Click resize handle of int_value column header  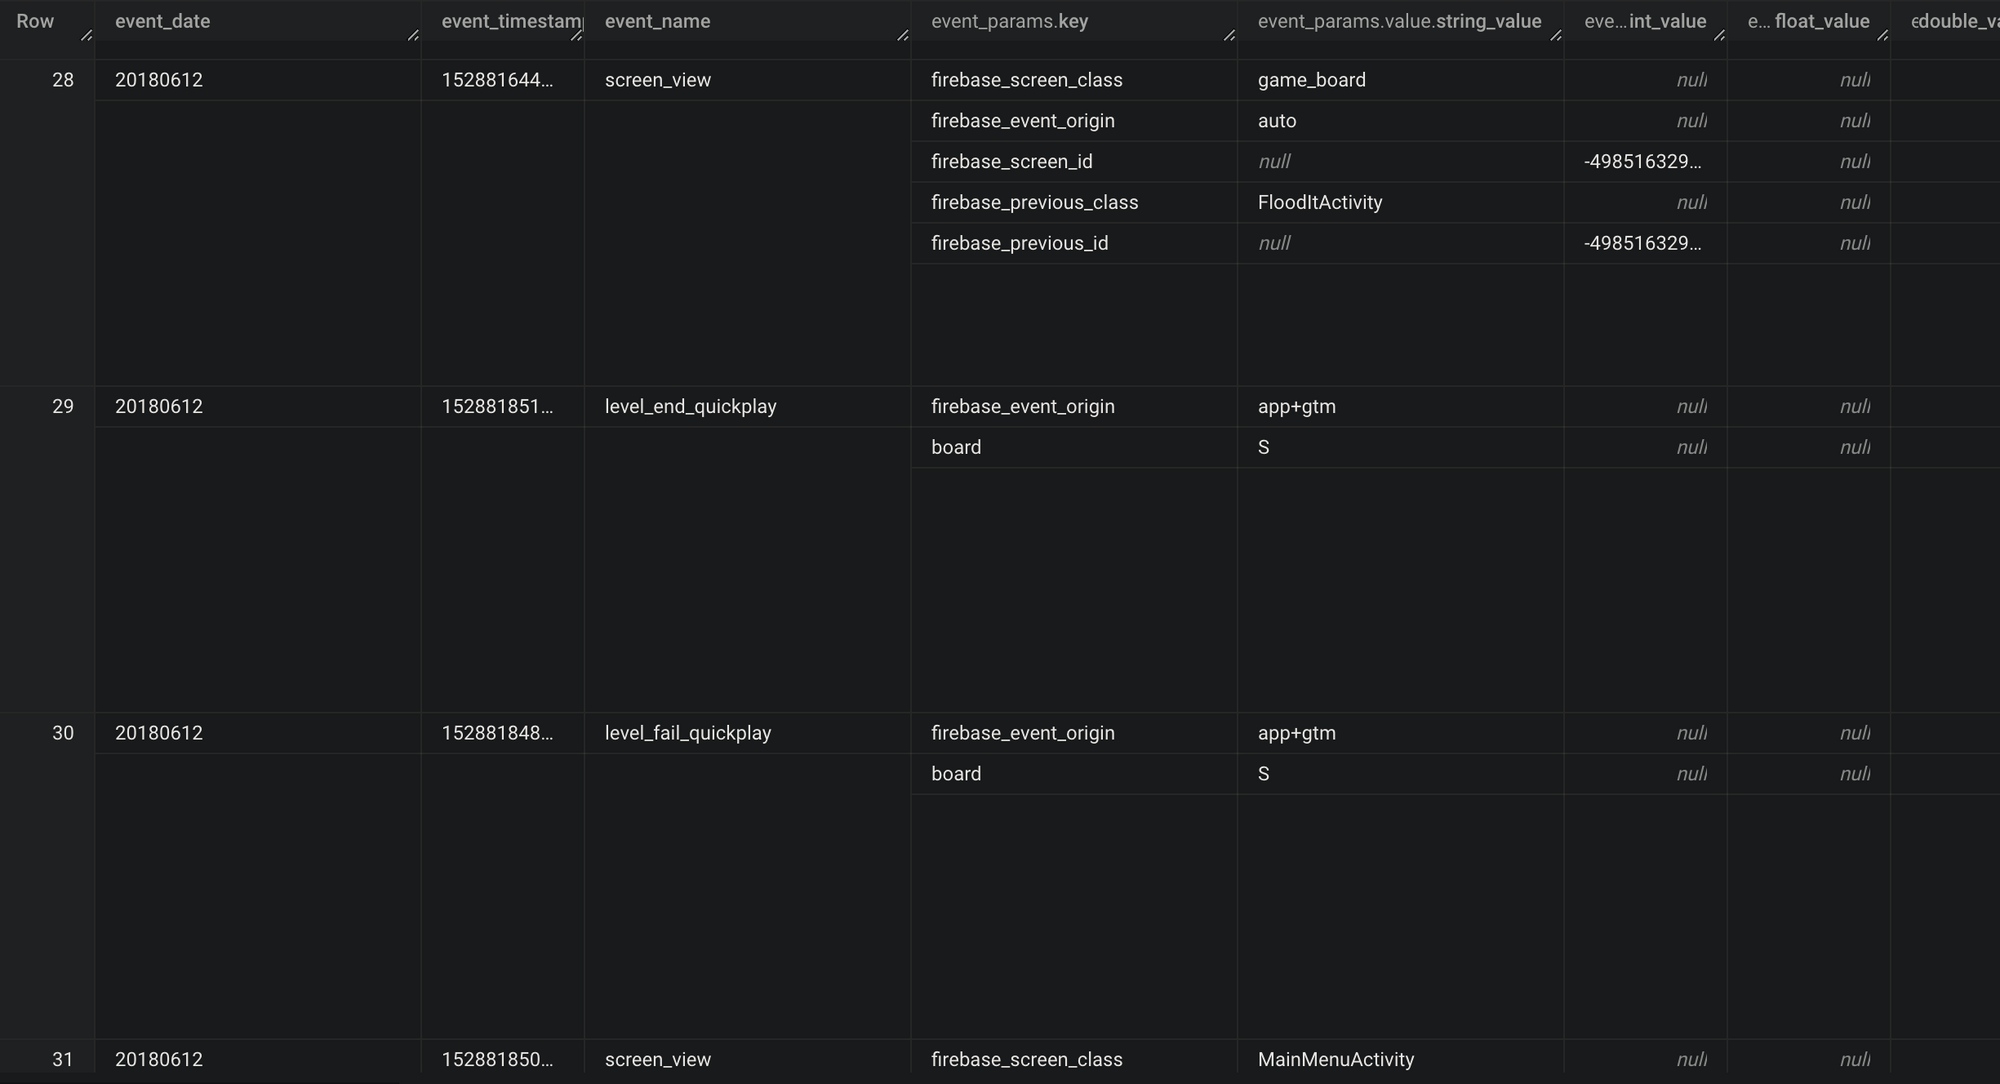point(1719,35)
